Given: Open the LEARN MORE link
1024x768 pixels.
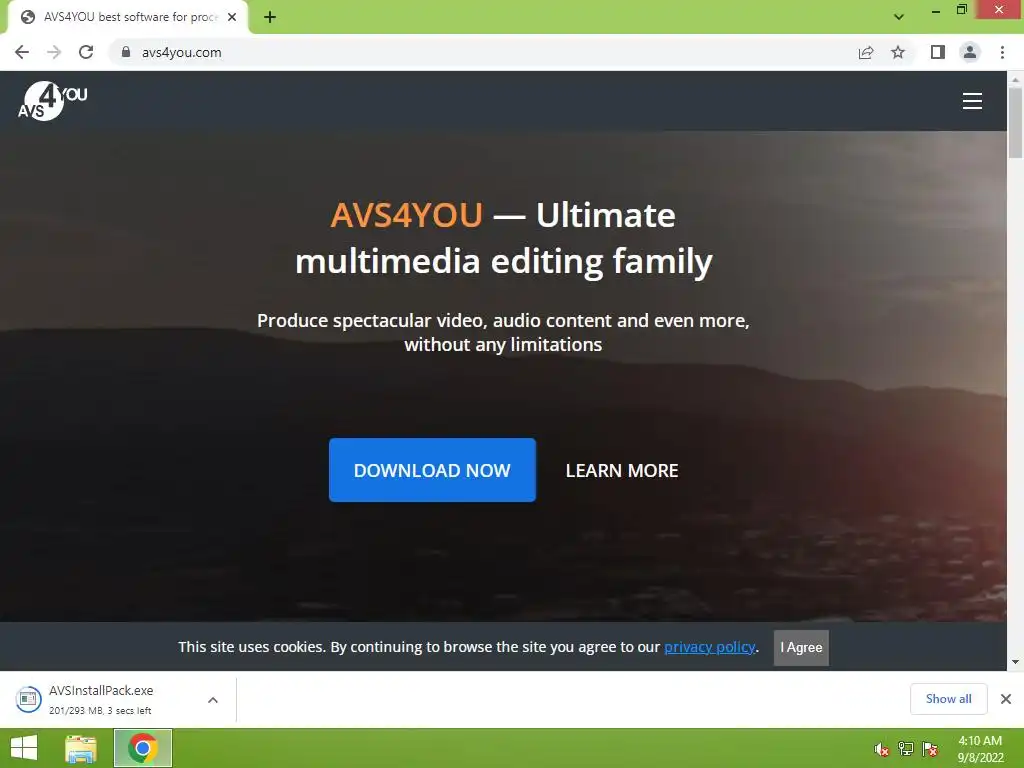Looking at the screenshot, I should pyautogui.click(x=622, y=471).
